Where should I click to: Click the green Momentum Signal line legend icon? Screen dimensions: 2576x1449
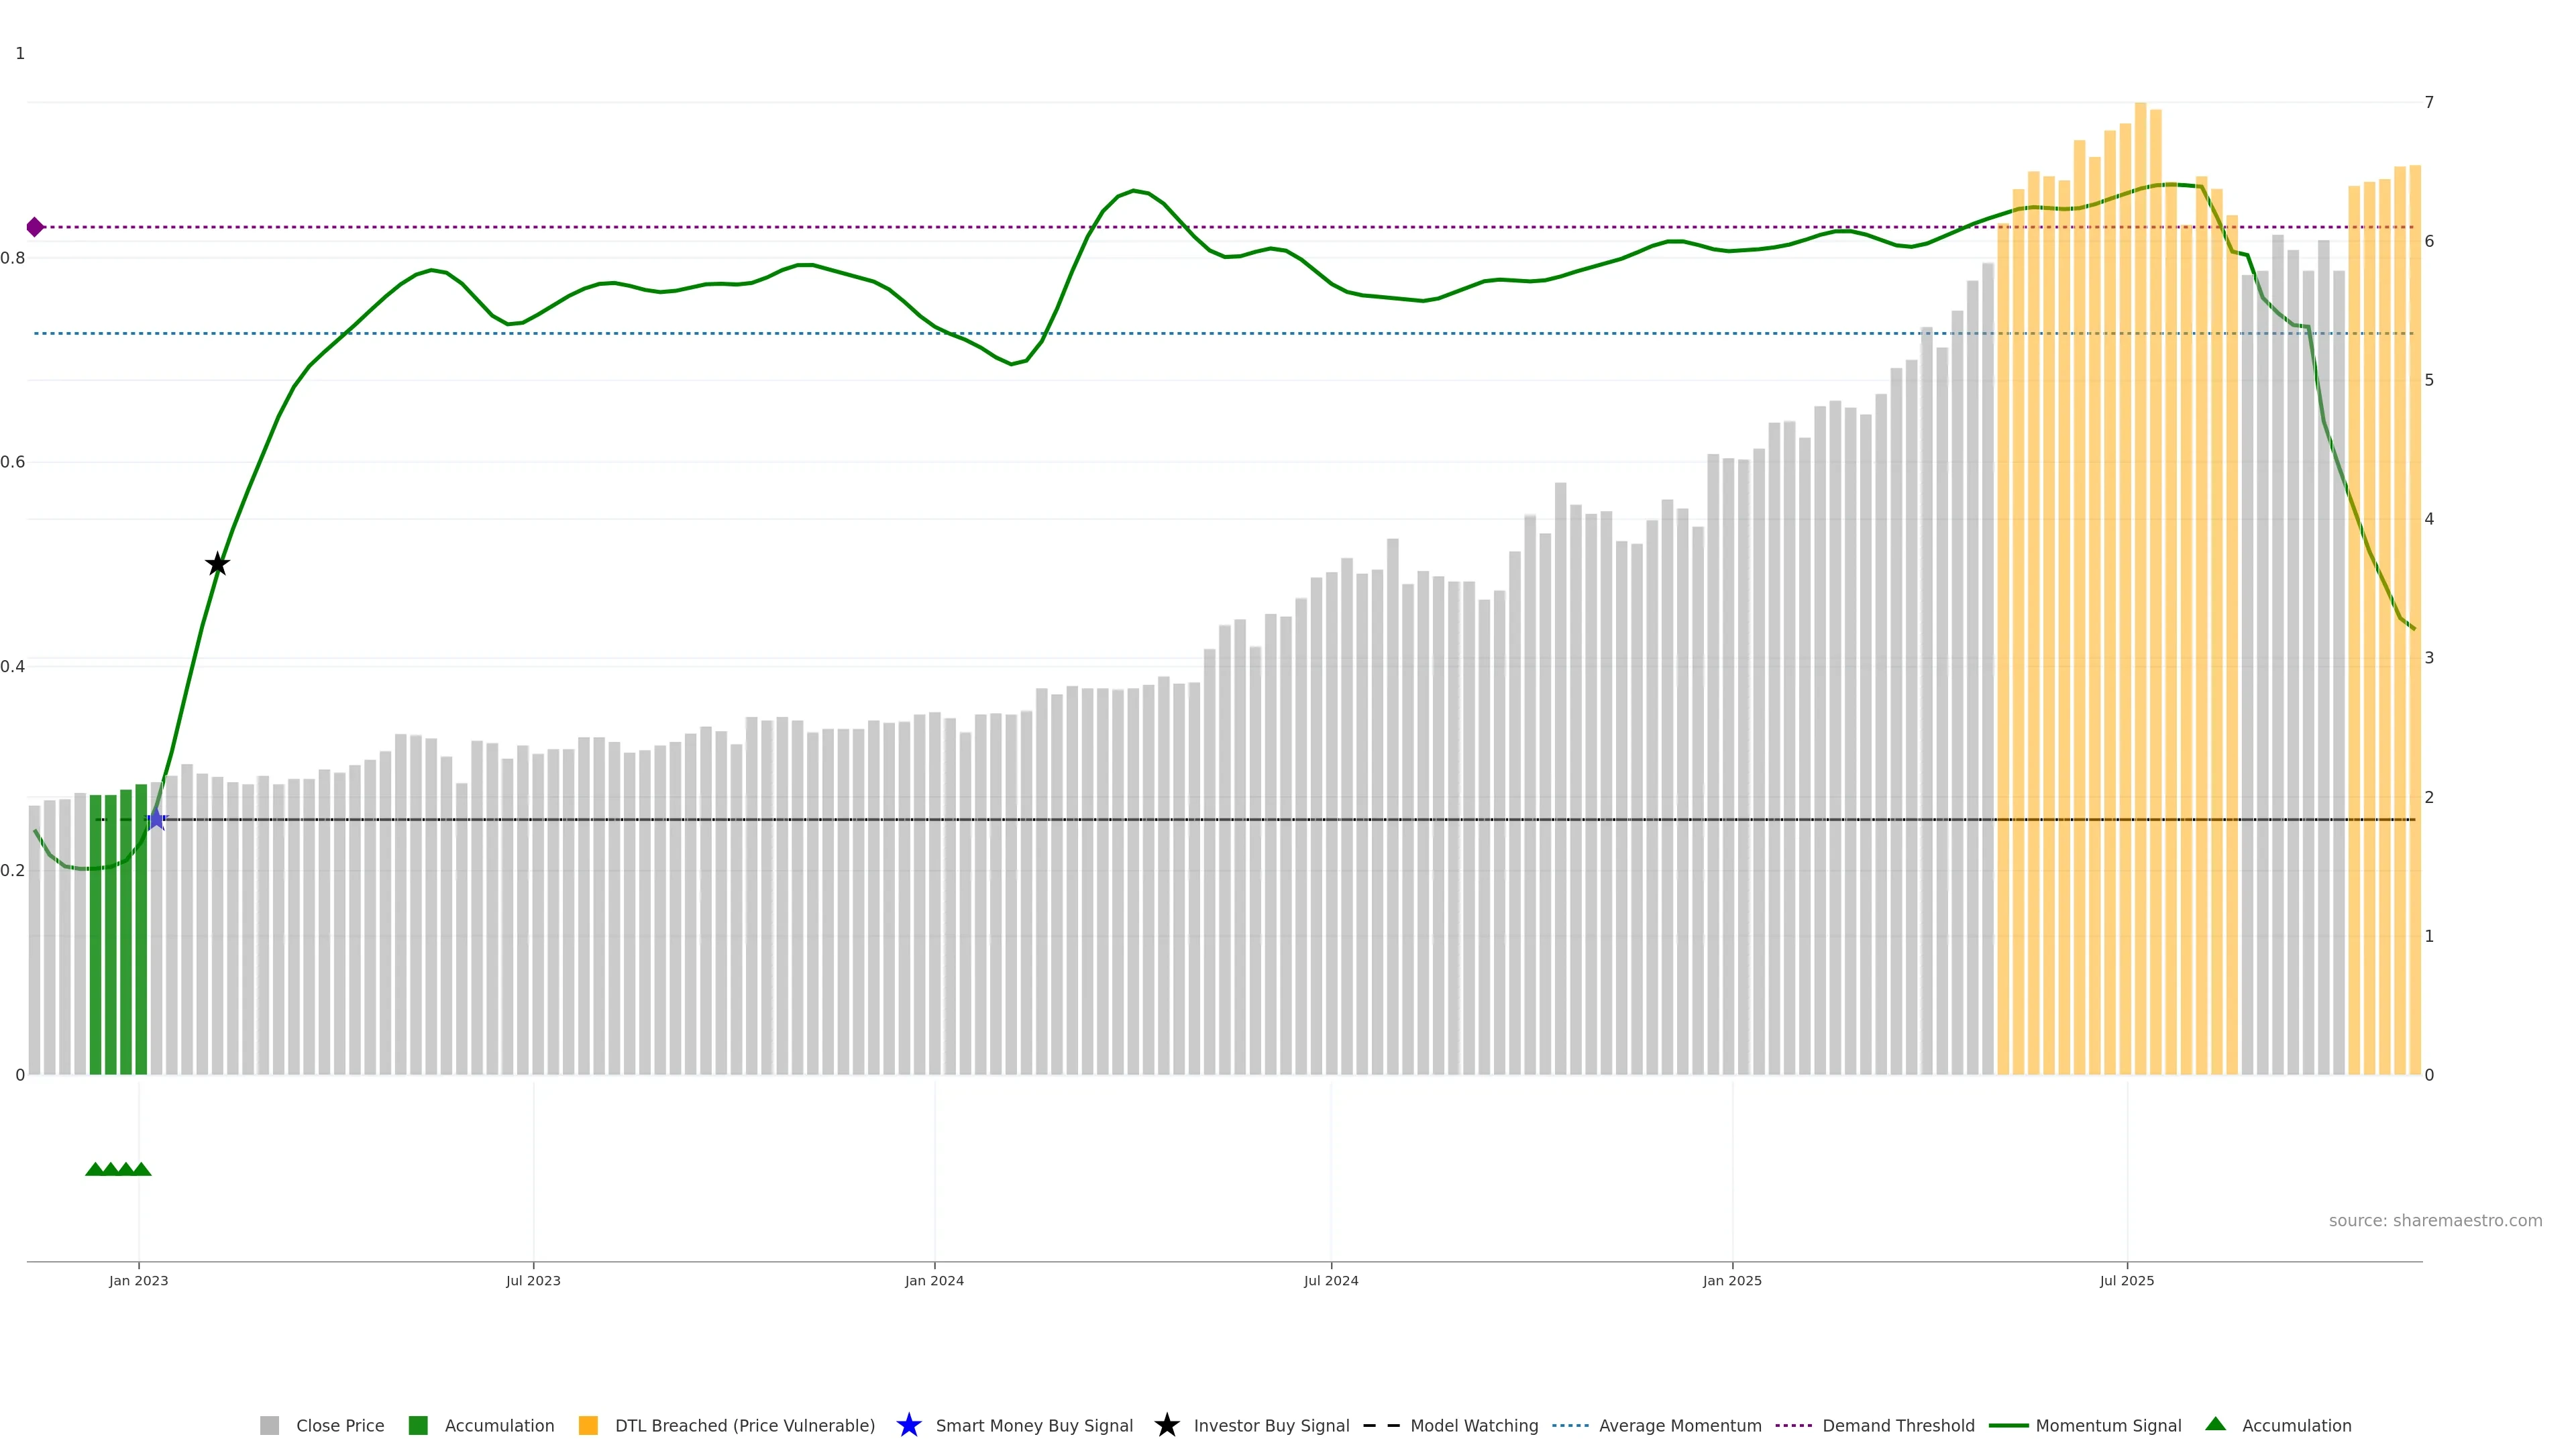pos(2008,1425)
